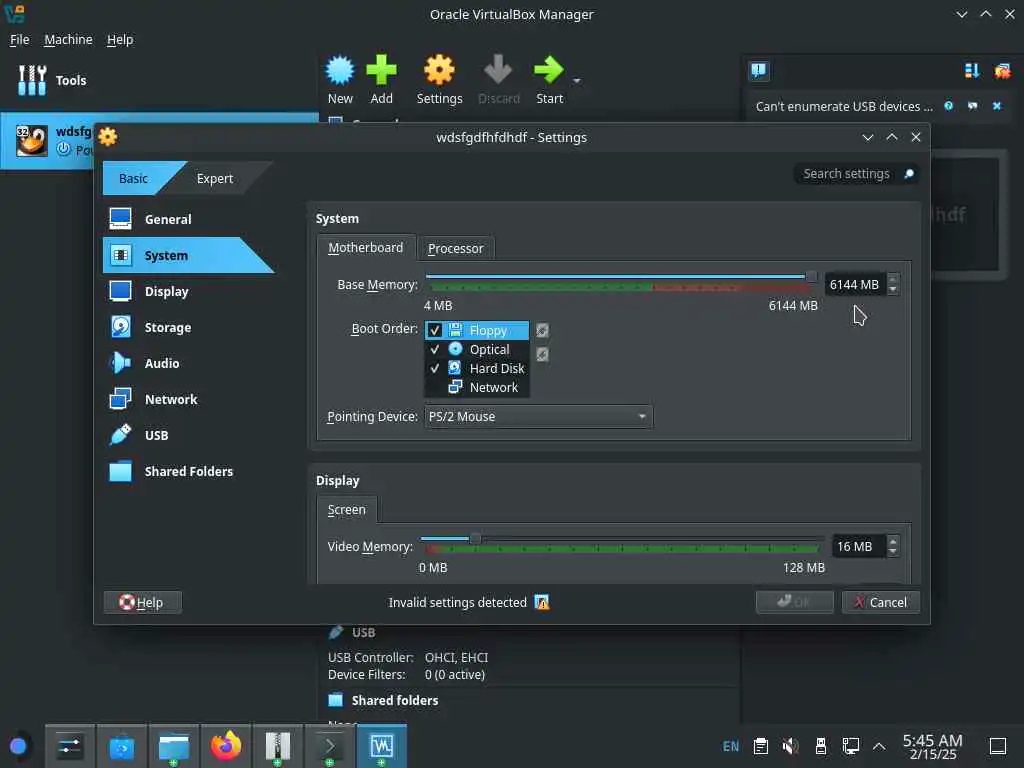This screenshot has height=768, width=1024.
Task: Open the clipboard tray icon
Action: (760, 746)
